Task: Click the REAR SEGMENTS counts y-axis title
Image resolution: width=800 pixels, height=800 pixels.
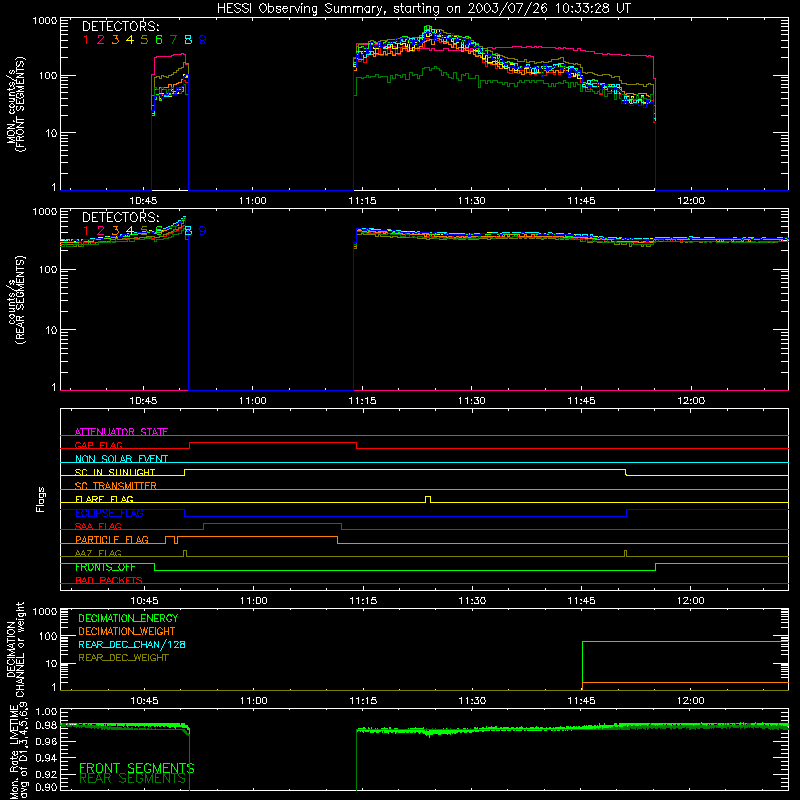Action: pyautogui.click(x=15, y=300)
